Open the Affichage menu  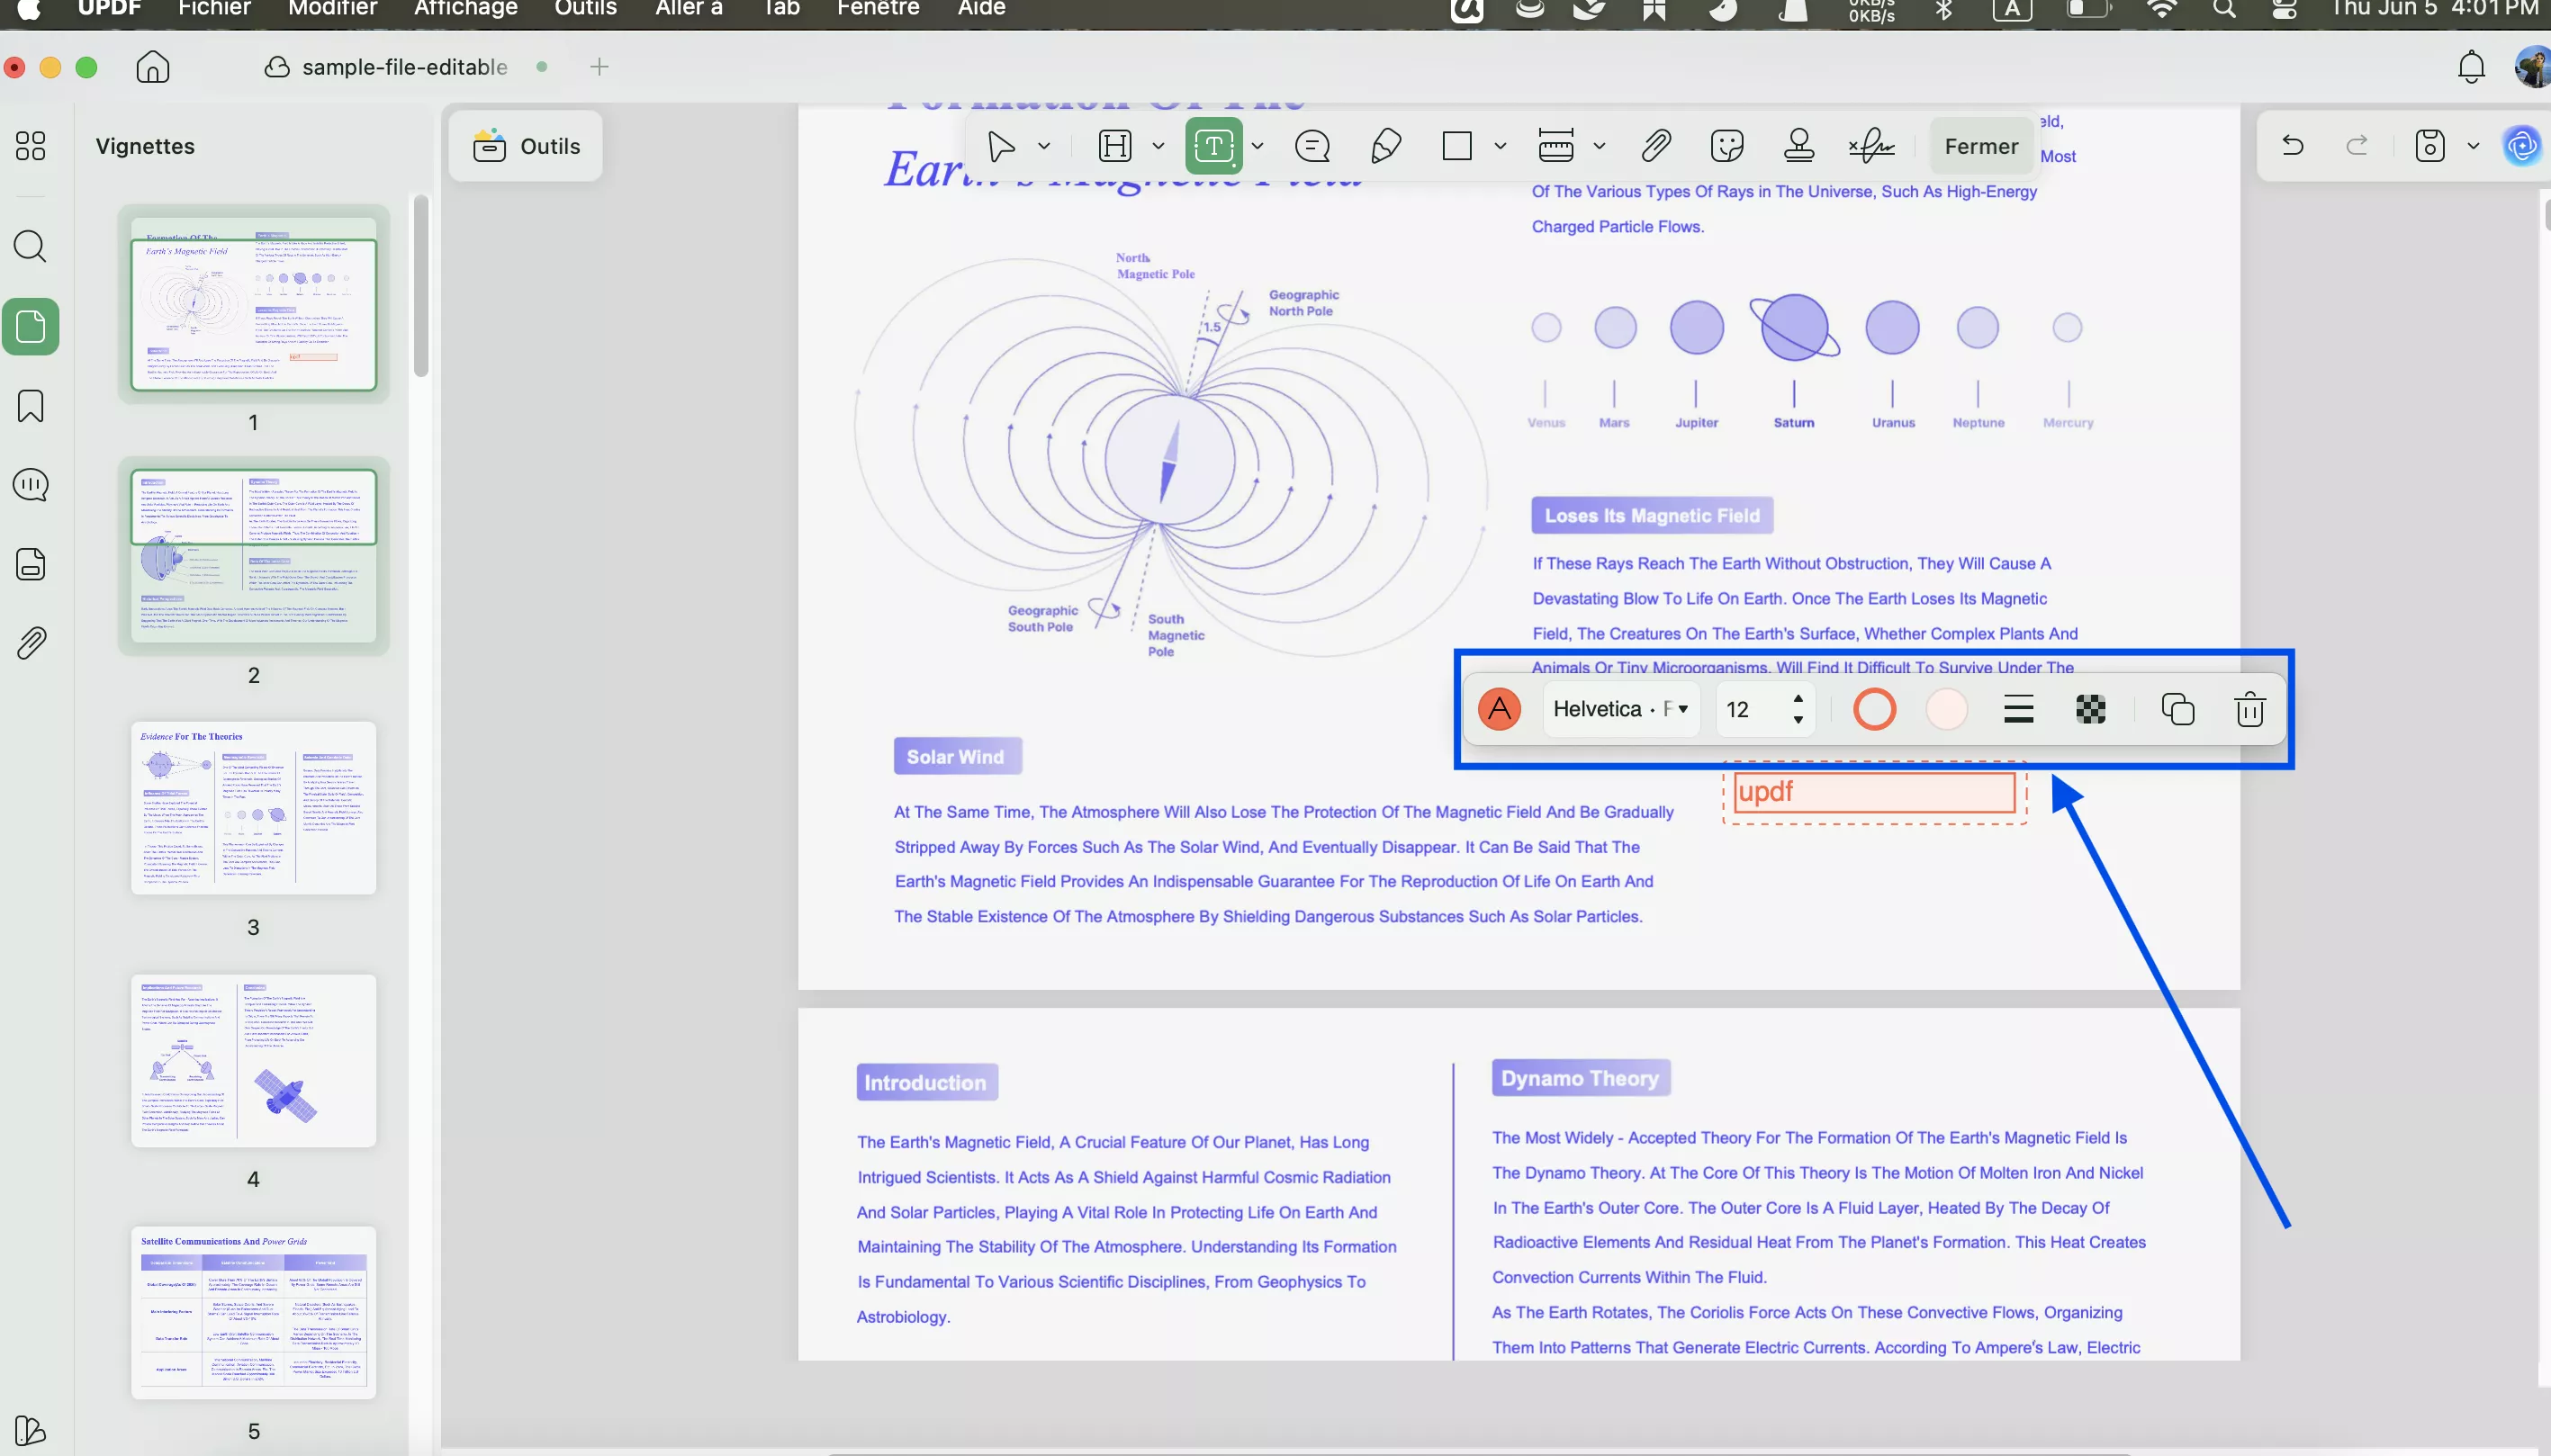466,9
